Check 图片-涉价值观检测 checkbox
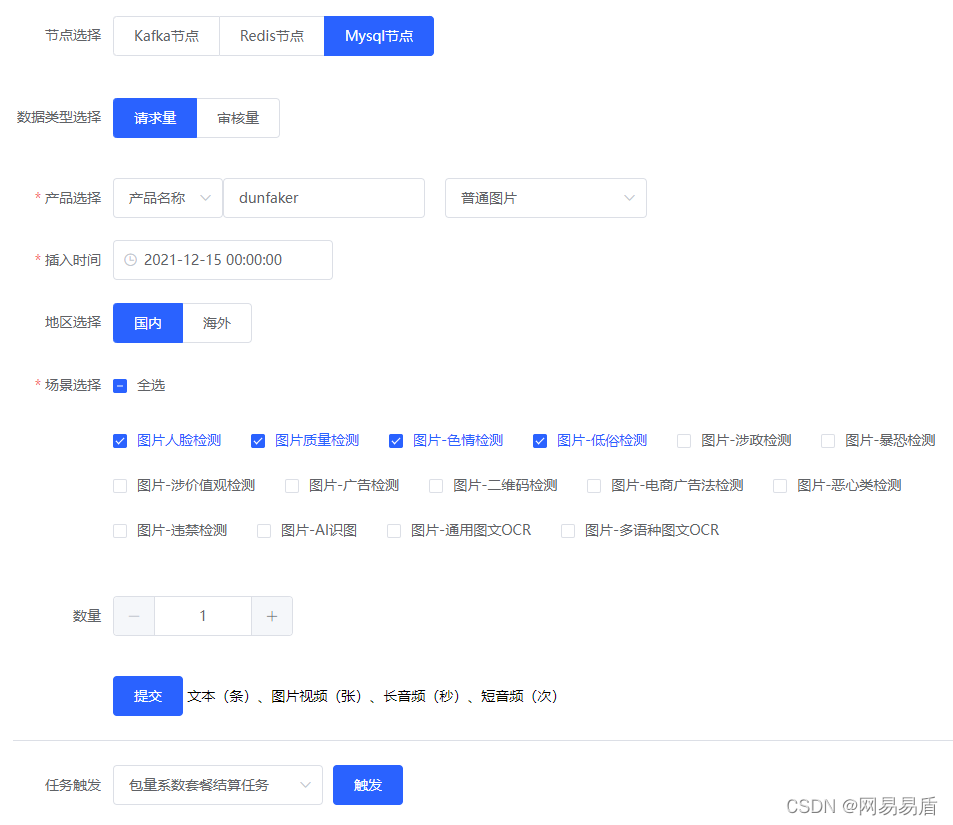 tap(120, 486)
